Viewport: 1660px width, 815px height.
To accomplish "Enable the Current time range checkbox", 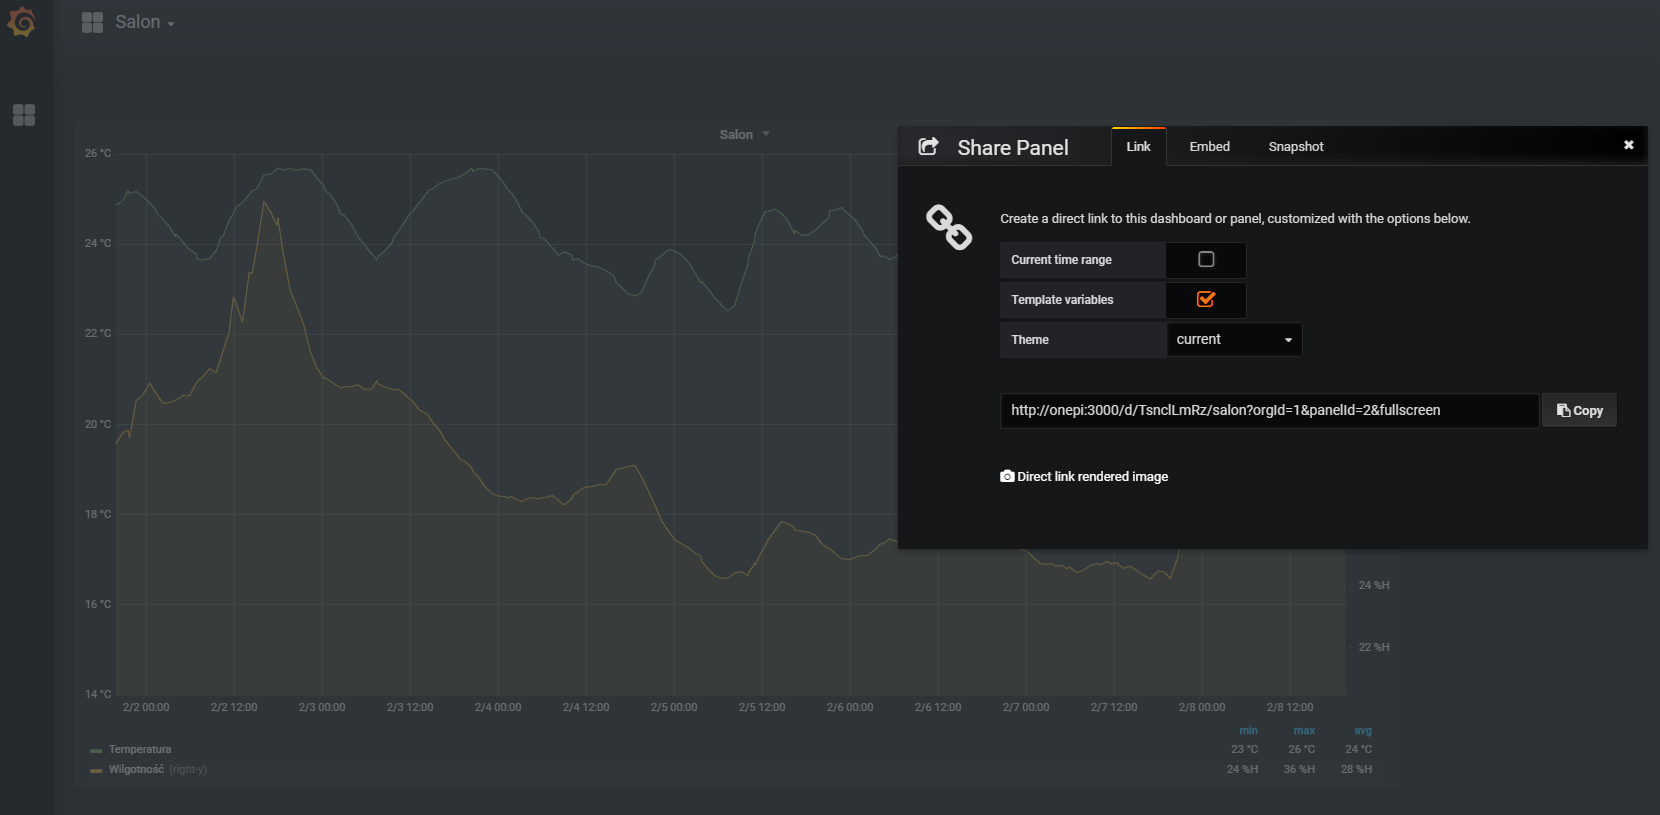I will pyautogui.click(x=1206, y=260).
